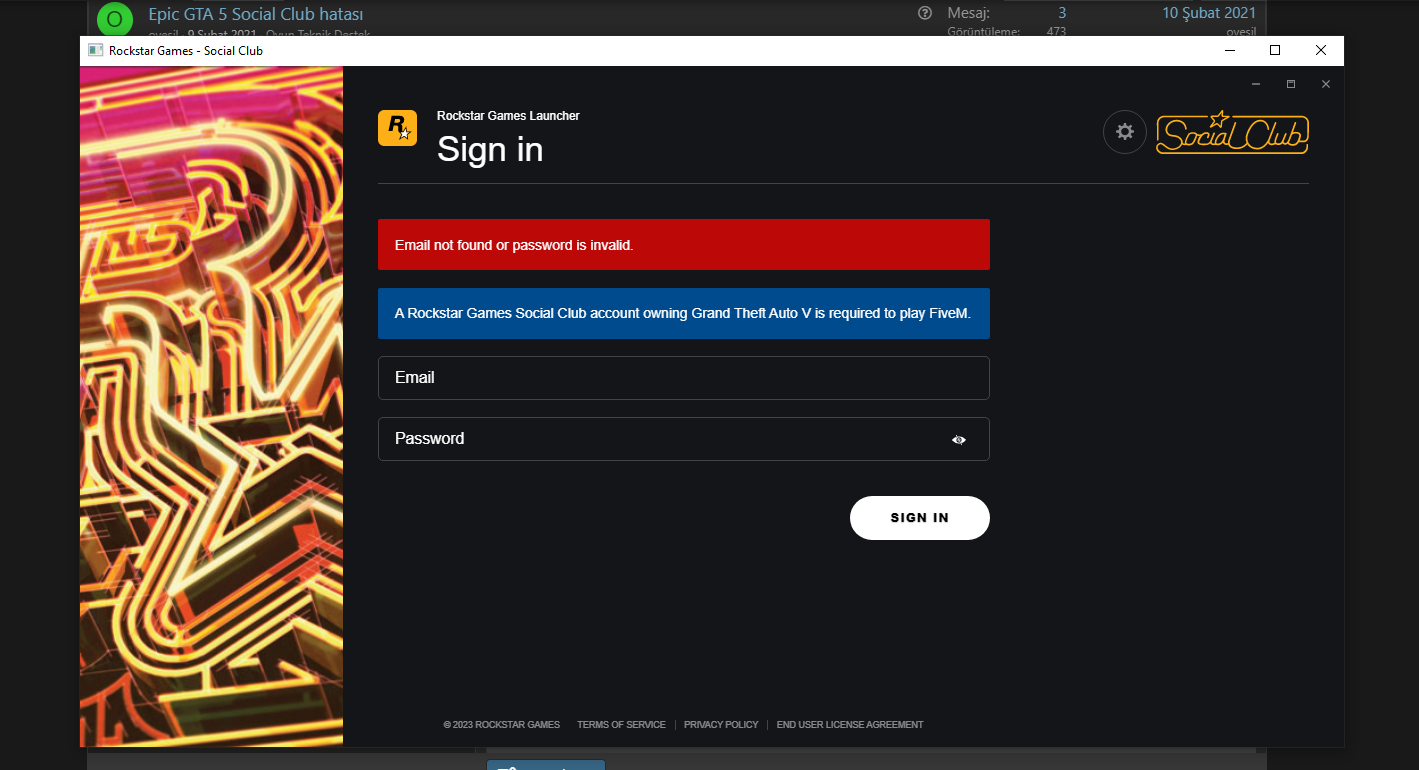Image resolution: width=1419 pixels, height=770 pixels.
Task: Click the question mark icon in forum thread row
Action: click(x=924, y=13)
